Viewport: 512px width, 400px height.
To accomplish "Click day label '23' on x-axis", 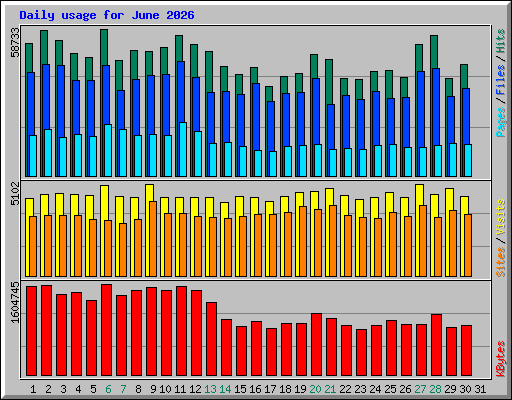I will 360,389.
